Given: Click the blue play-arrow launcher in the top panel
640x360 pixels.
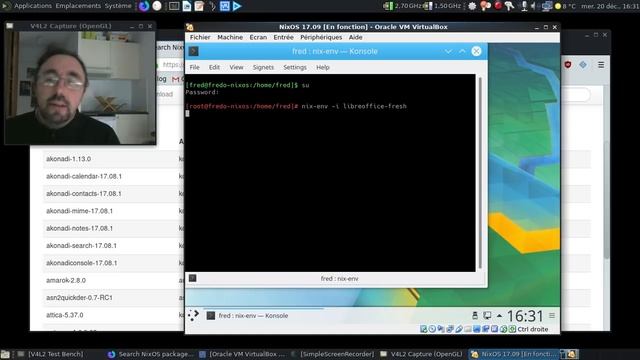Looking at the screenshot, I should pos(237,6).
